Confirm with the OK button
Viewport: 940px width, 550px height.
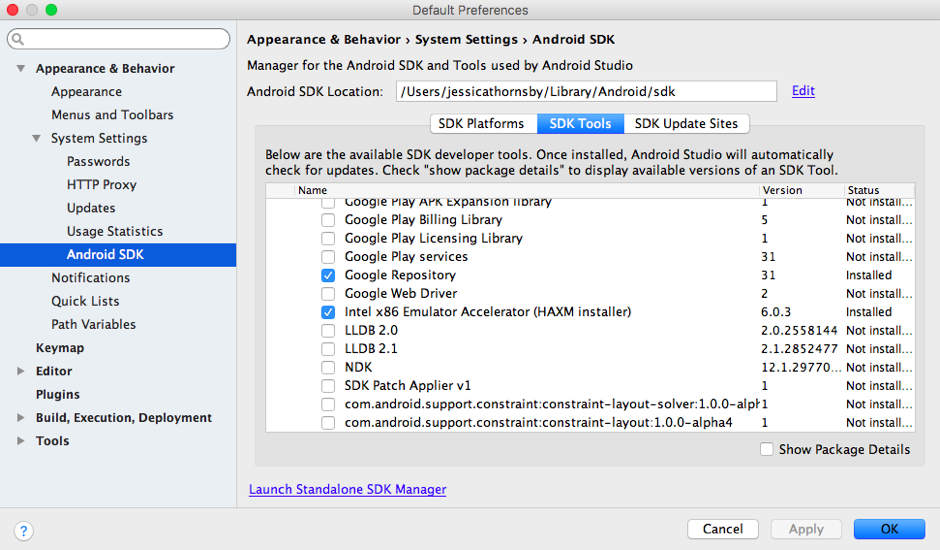point(890,529)
